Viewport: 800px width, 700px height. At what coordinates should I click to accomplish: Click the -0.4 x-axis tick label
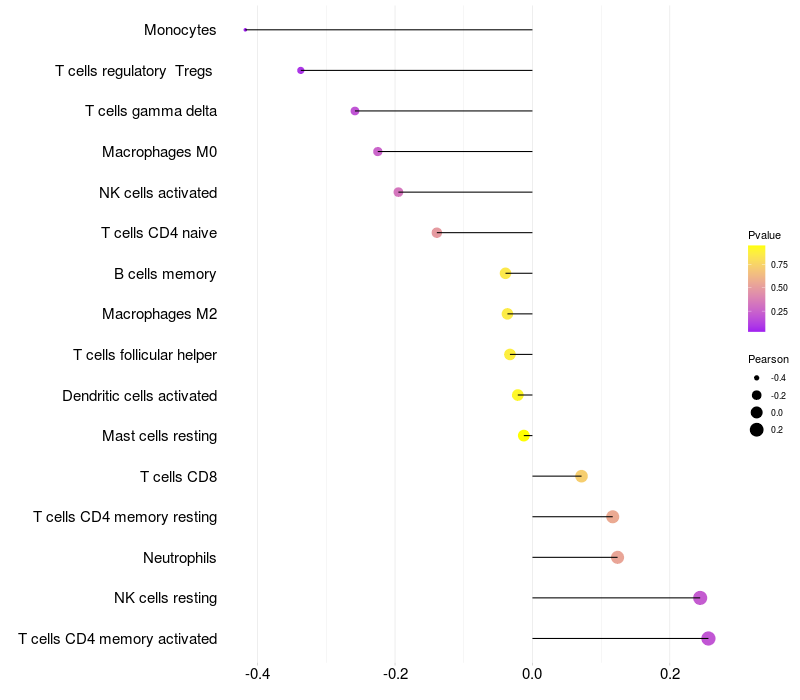[x=257, y=674]
